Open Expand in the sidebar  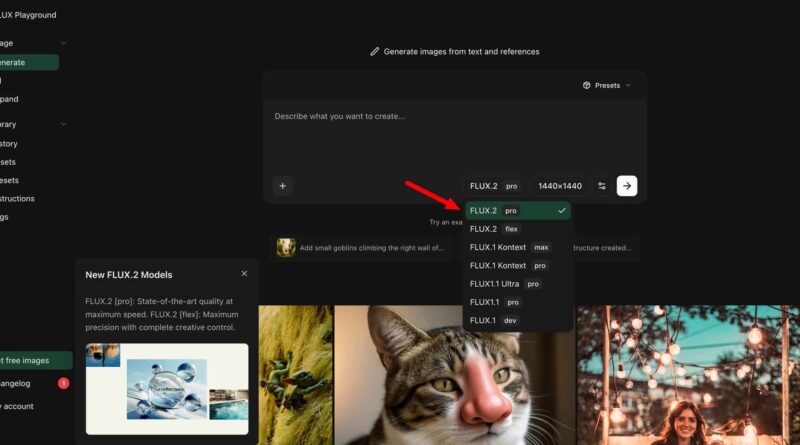coord(10,99)
